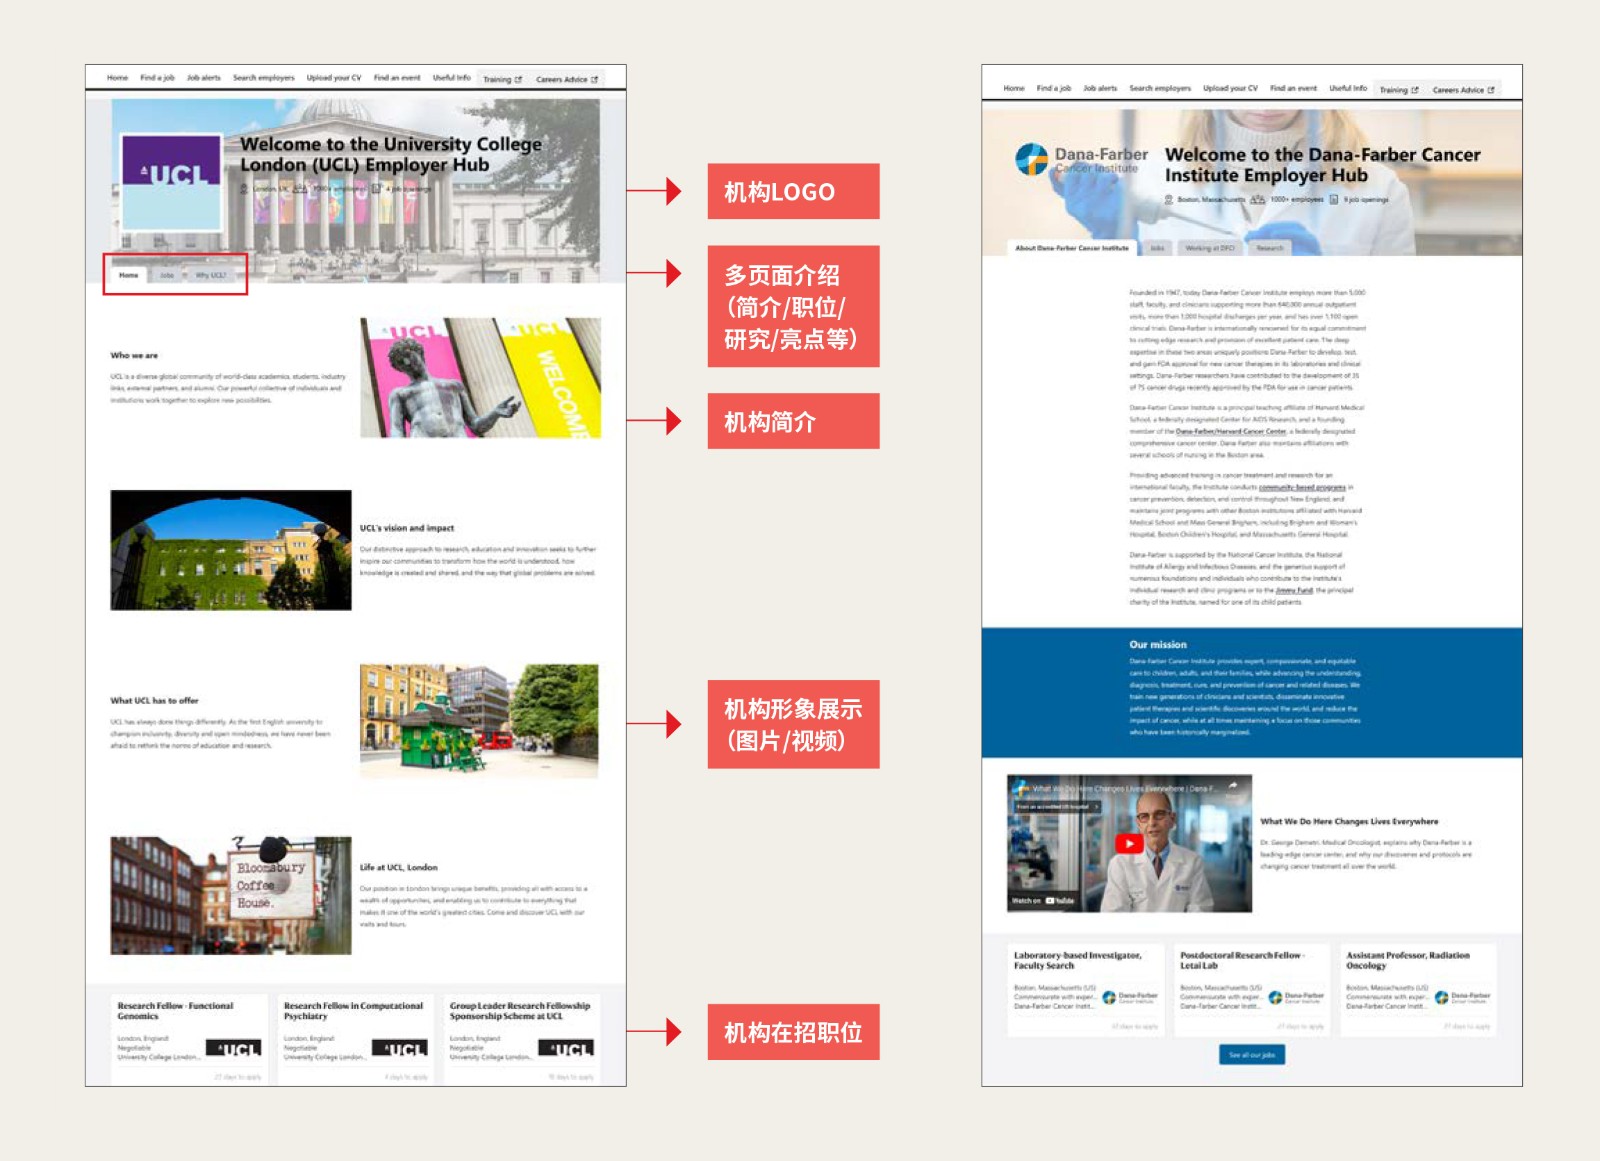Open Upload your CV in the UCL page navigation
1600x1161 pixels.
pos(334,78)
